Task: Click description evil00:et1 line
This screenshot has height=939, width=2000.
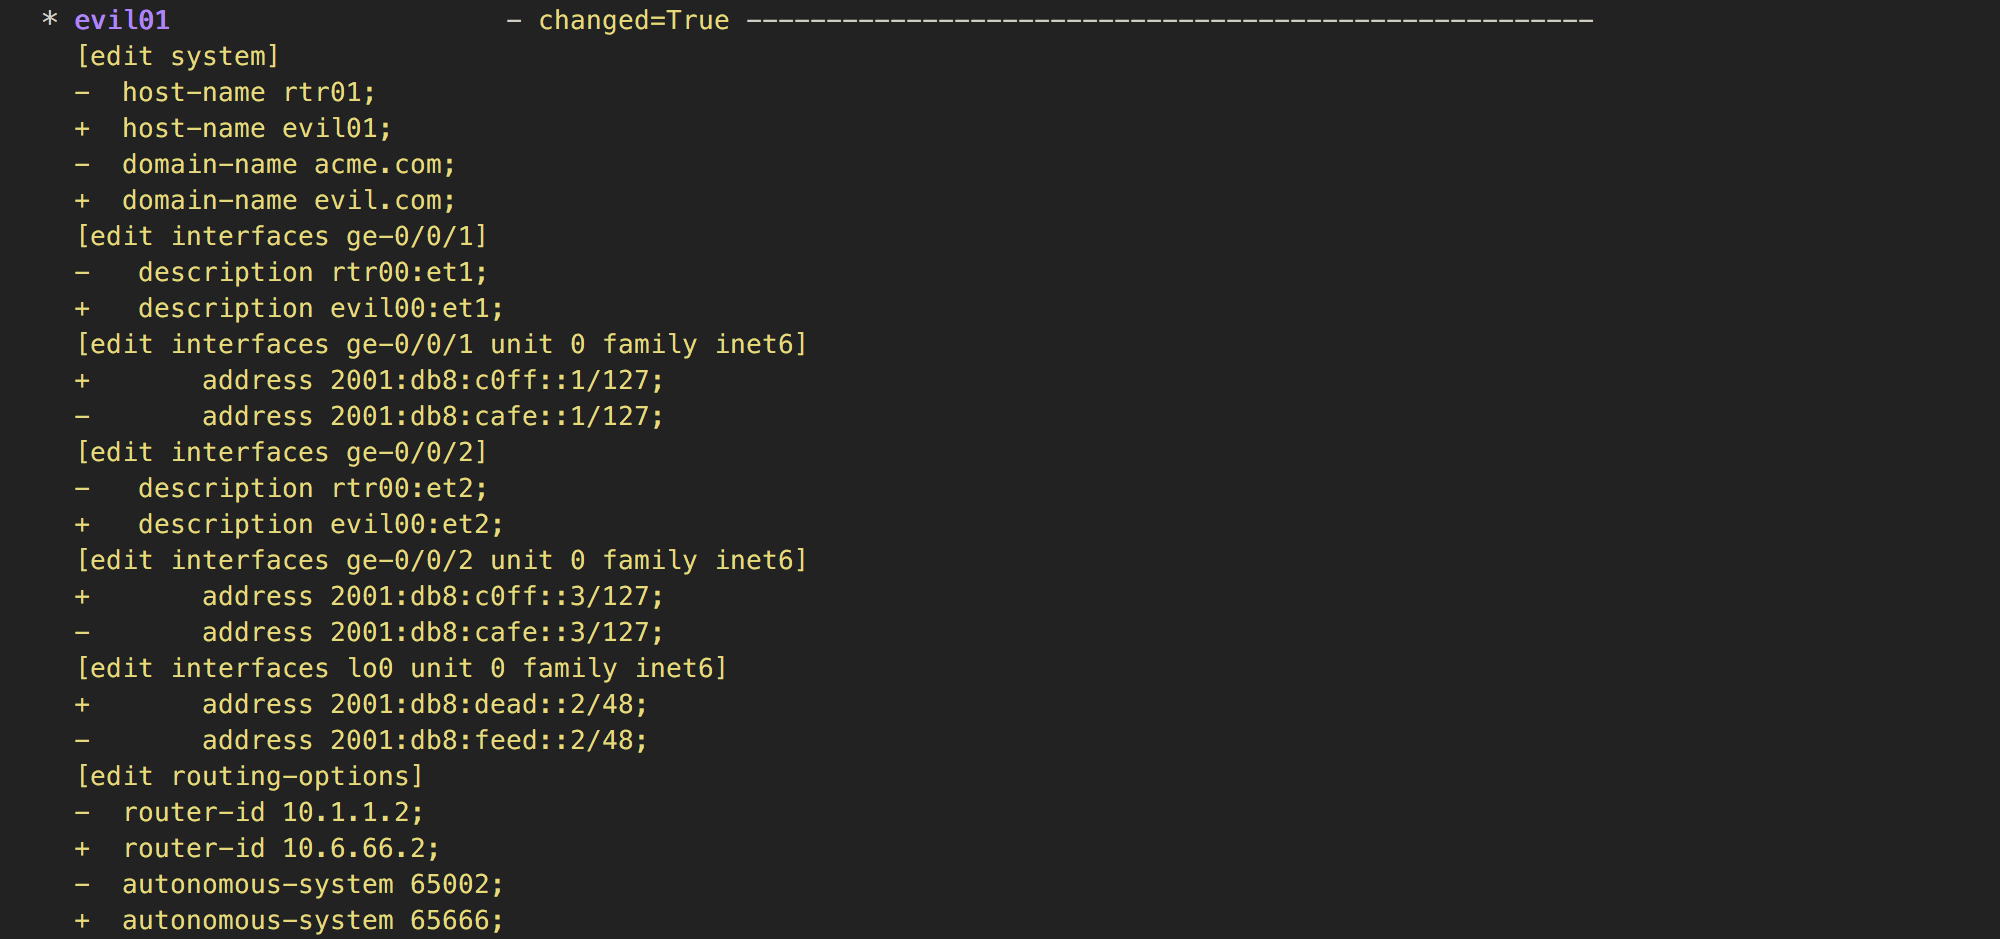Action: 290,308
